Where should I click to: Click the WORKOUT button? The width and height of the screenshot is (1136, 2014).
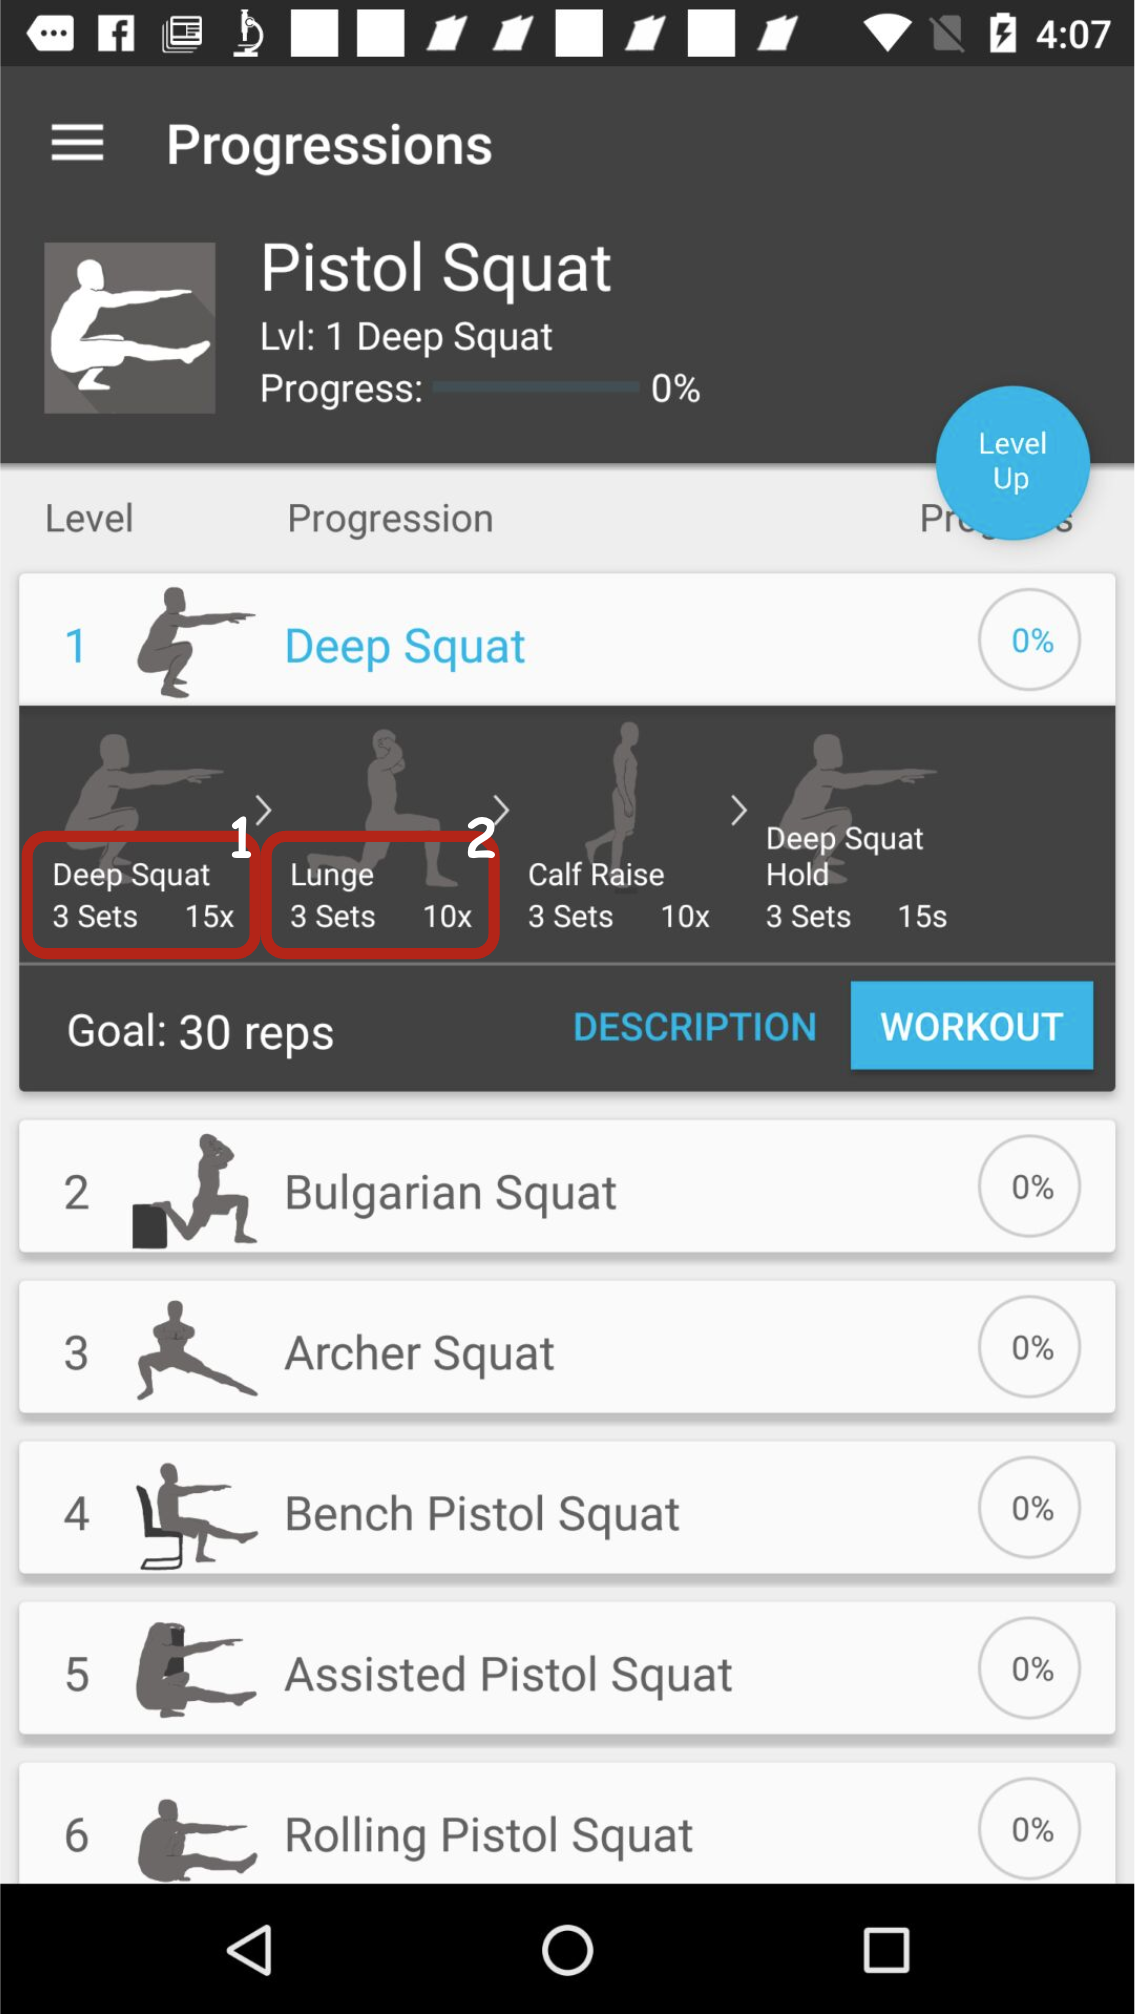971,1025
